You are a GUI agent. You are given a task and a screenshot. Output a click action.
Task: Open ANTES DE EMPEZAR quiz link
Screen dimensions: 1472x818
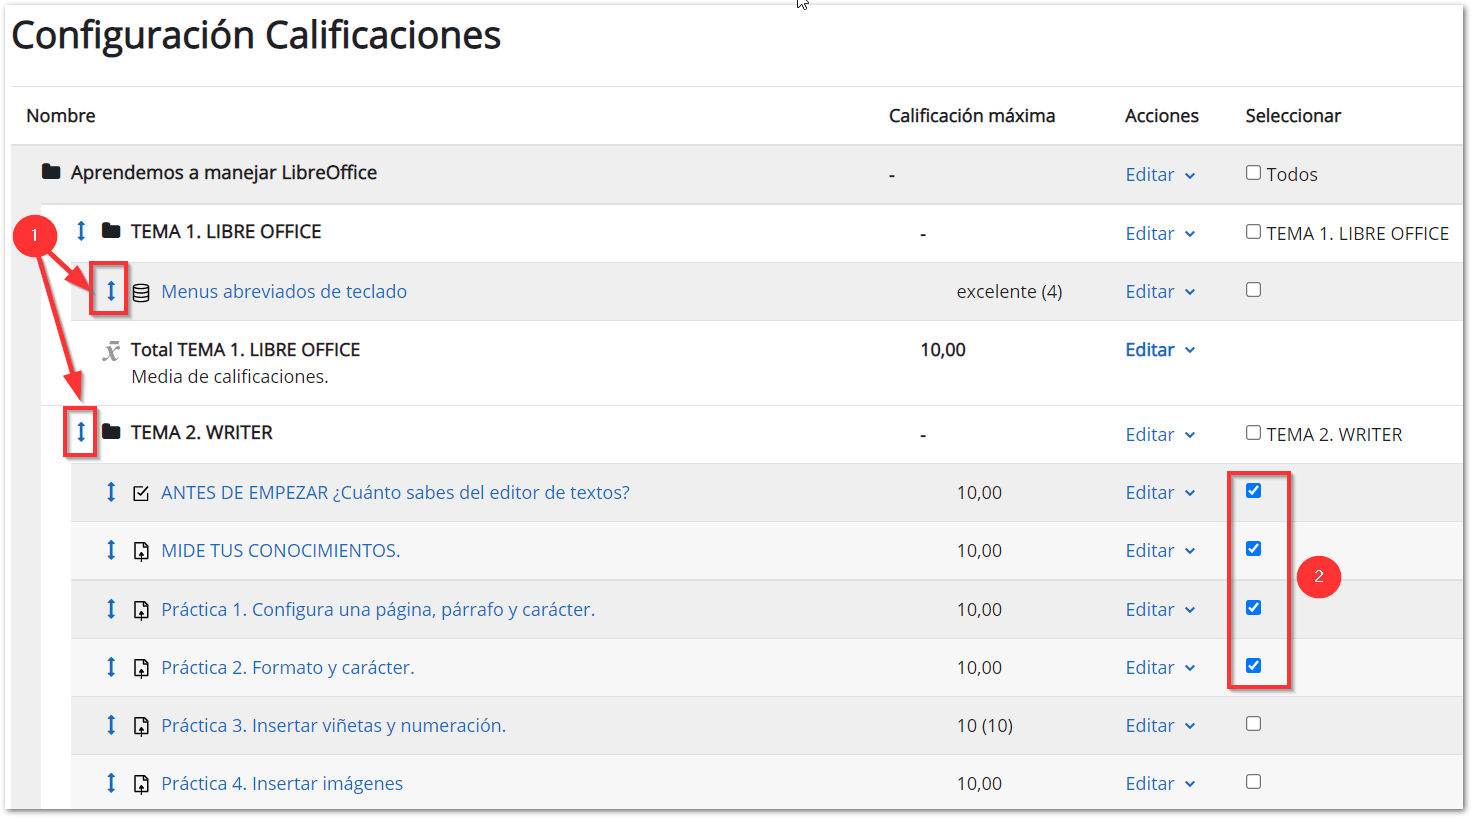tap(395, 492)
